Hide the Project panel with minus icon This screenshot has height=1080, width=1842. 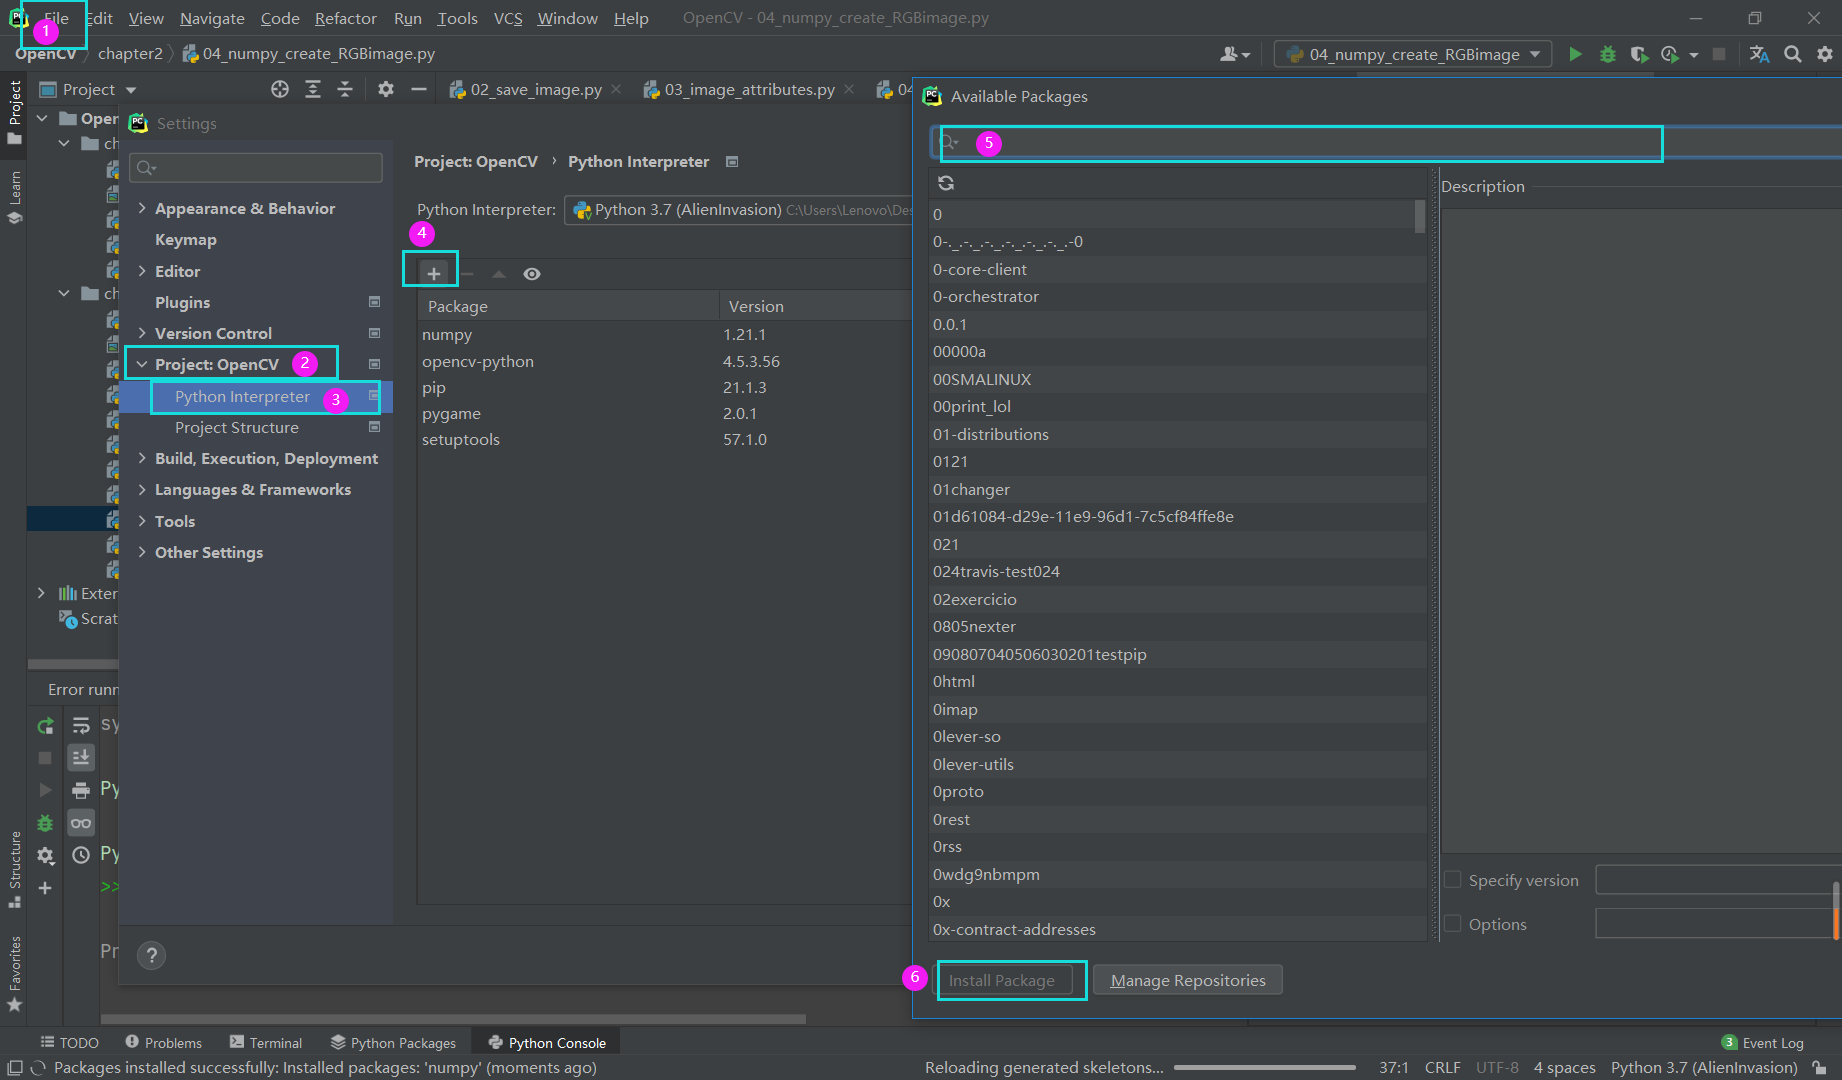(x=419, y=89)
